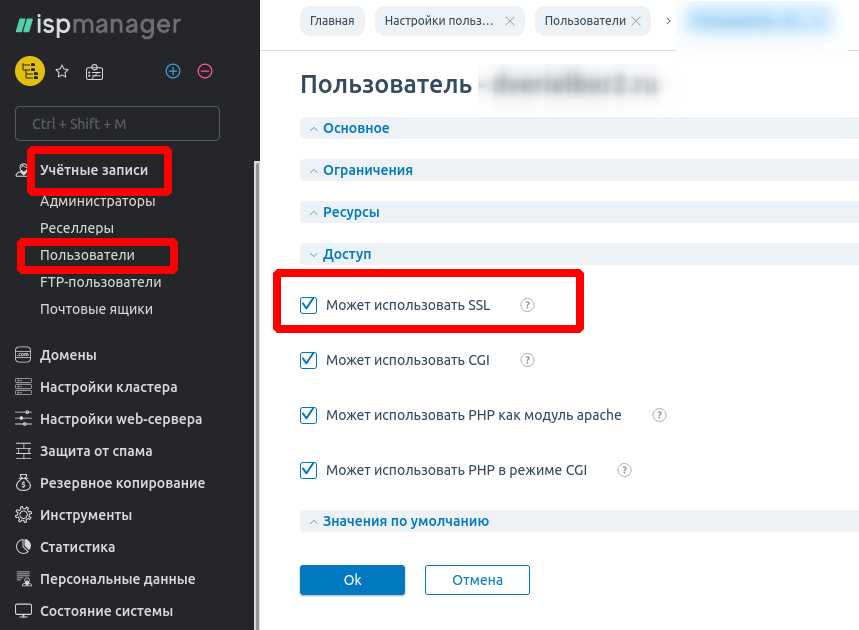The height and width of the screenshot is (630, 859).
Task: Disable PHP как модуль apache checkbox
Action: (x=309, y=415)
